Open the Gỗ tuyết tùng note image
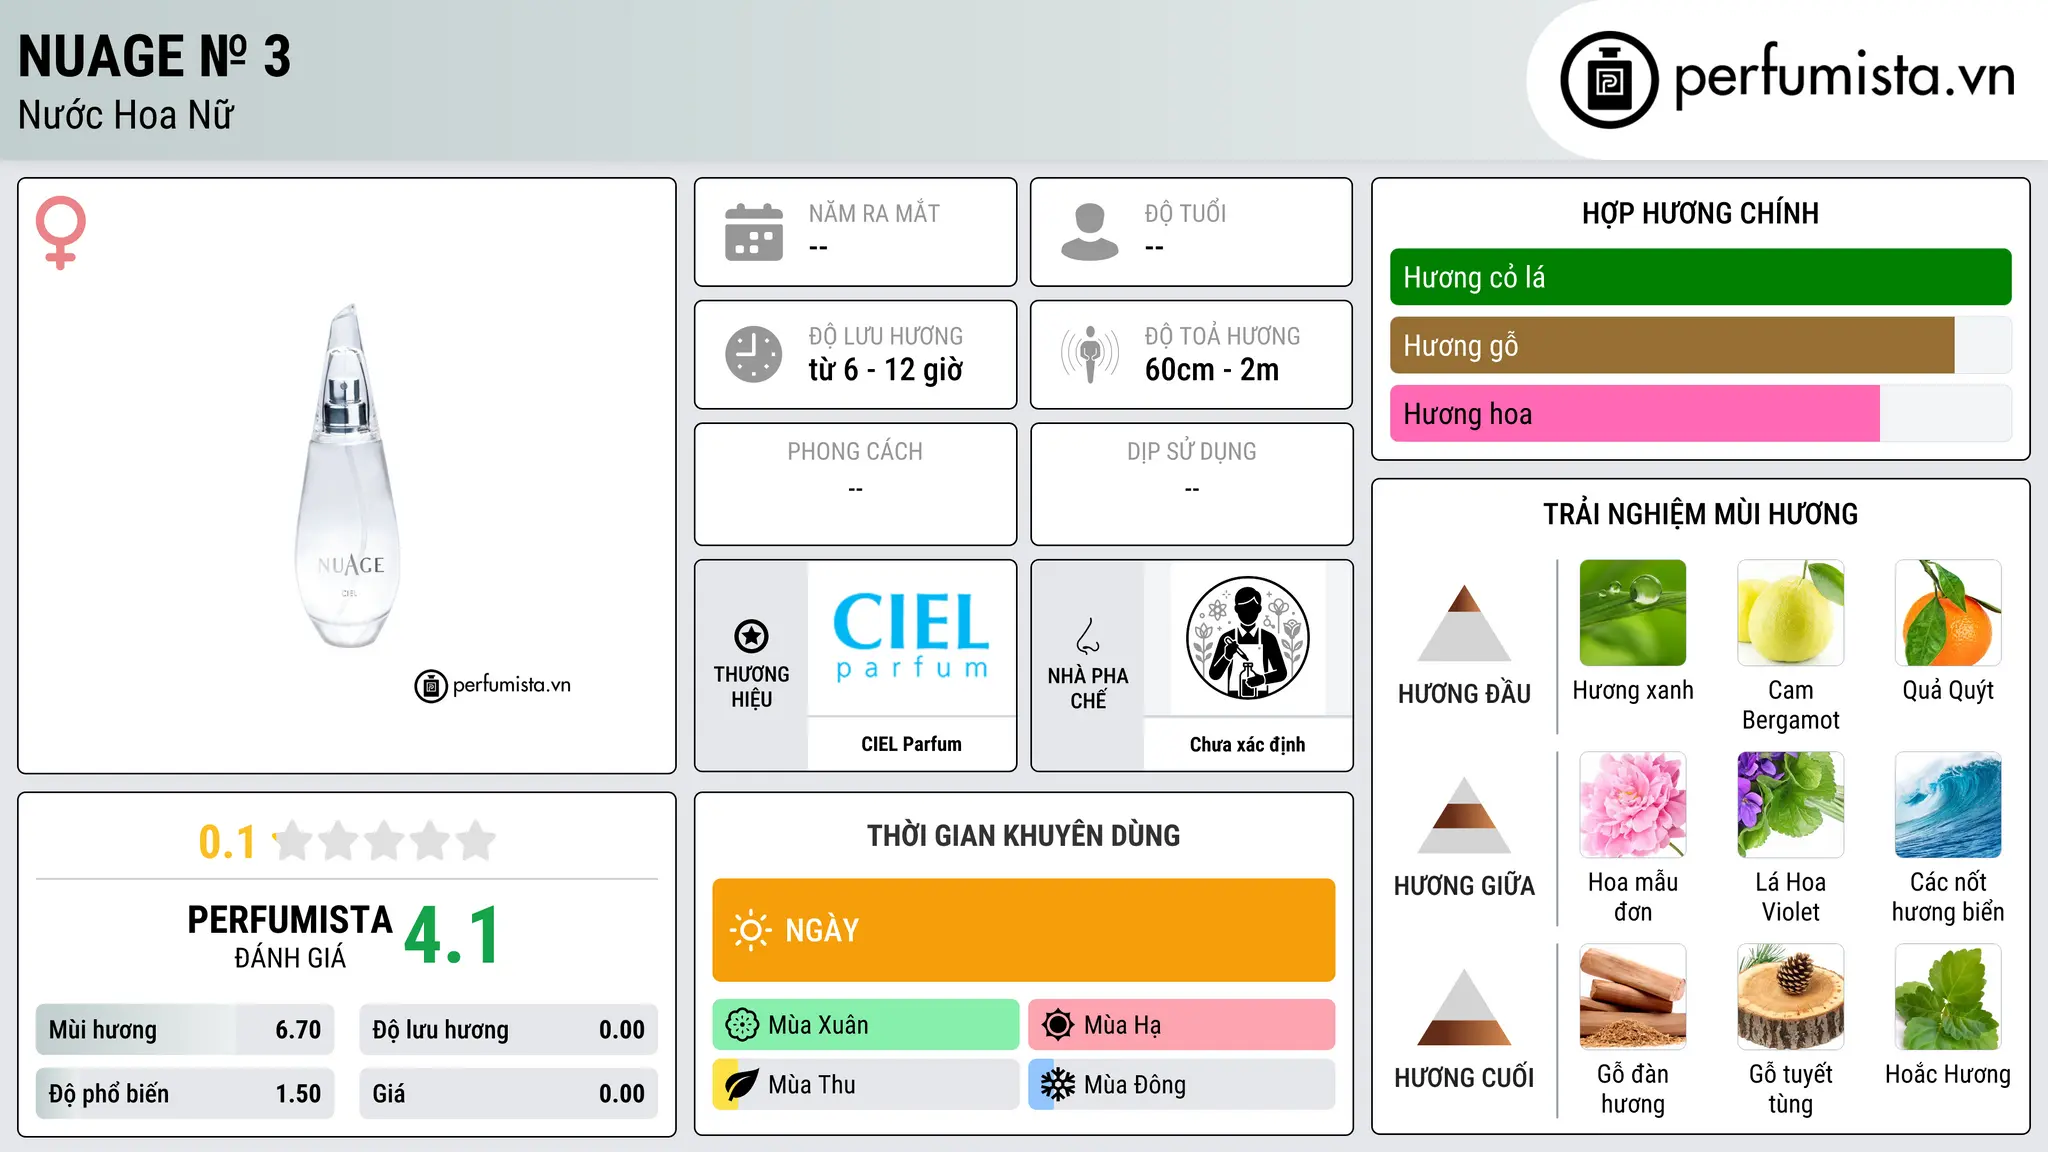 (x=1791, y=997)
